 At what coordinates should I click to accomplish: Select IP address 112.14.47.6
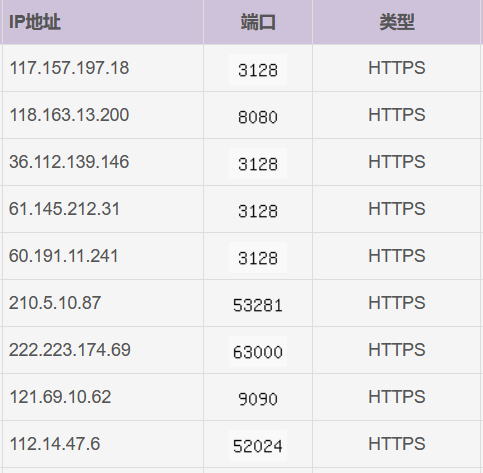click(55, 444)
